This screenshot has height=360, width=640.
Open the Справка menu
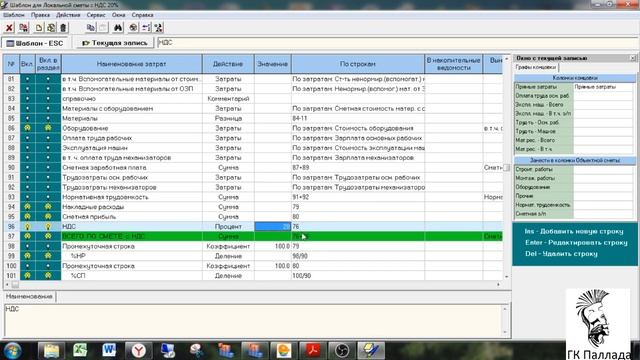pos(142,15)
